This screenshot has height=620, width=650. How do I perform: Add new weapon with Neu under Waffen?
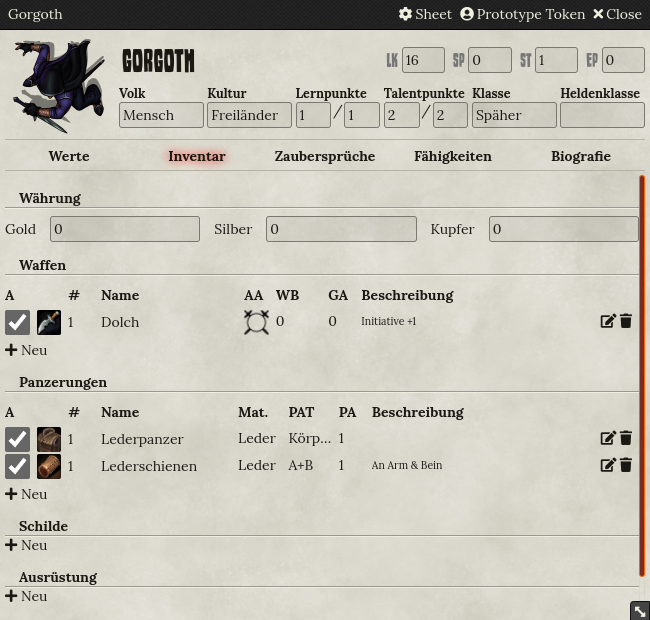[x=26, y=350]
